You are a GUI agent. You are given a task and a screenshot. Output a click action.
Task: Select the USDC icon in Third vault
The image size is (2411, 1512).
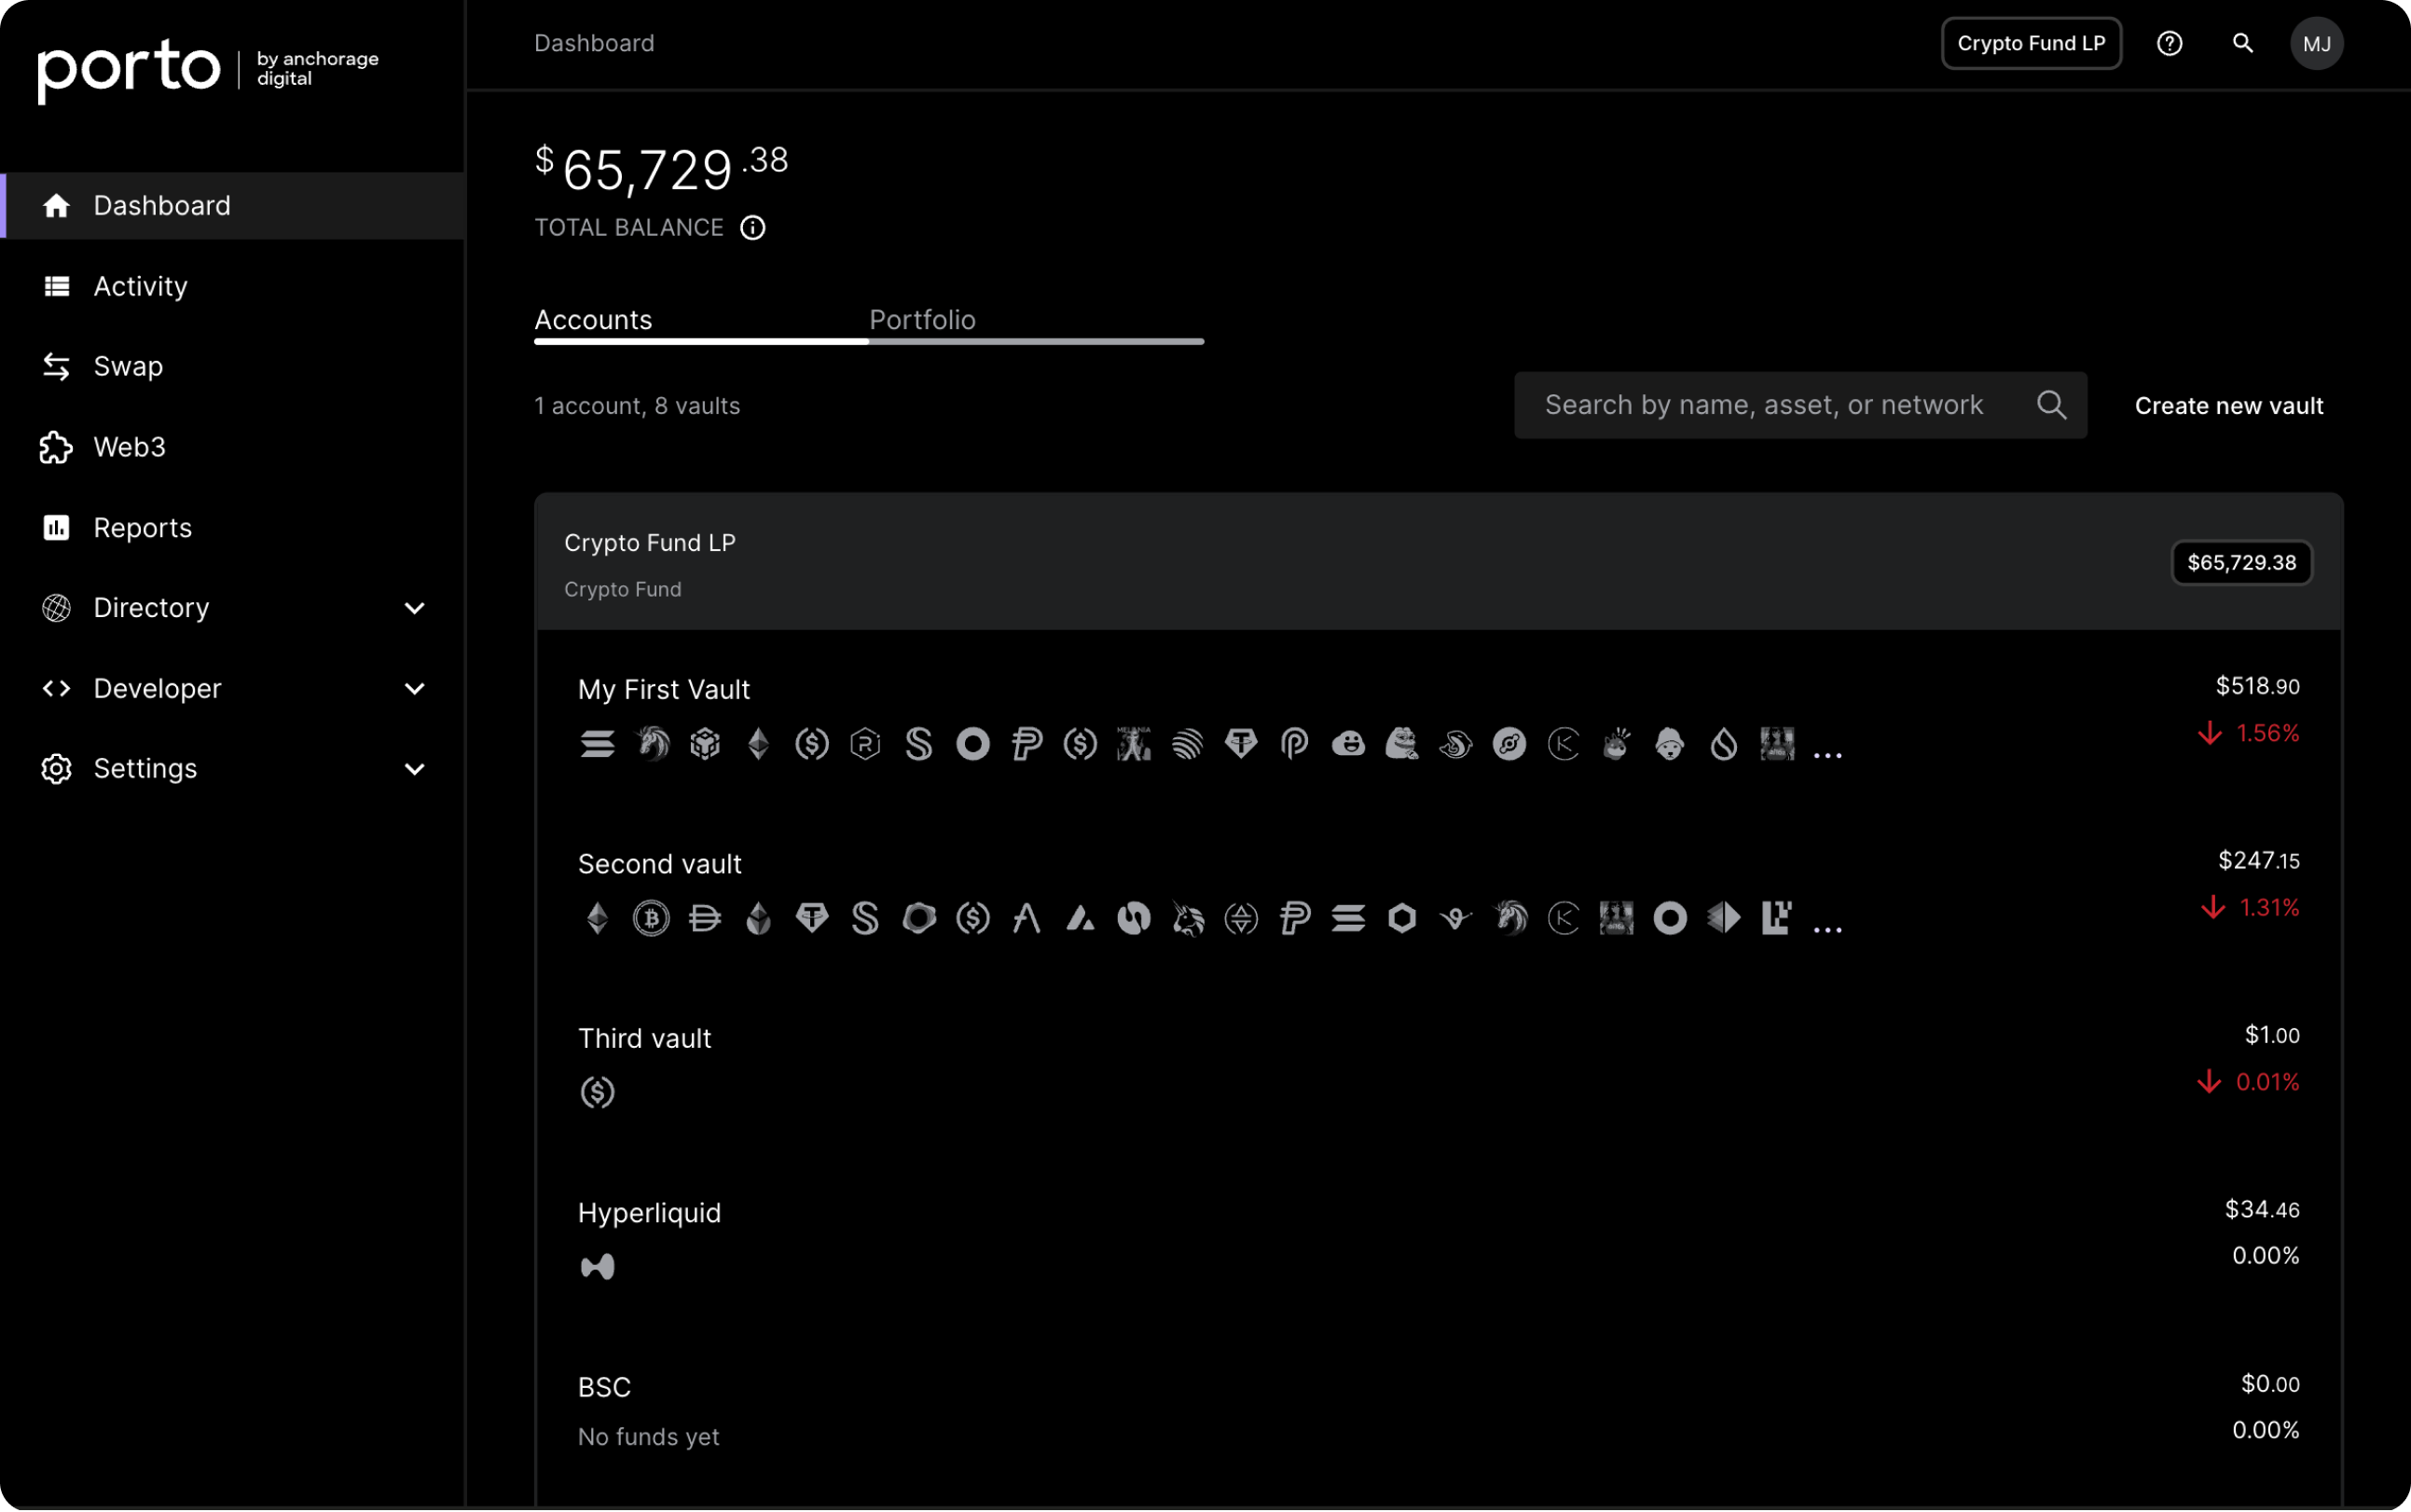(x=597, y=1092)
